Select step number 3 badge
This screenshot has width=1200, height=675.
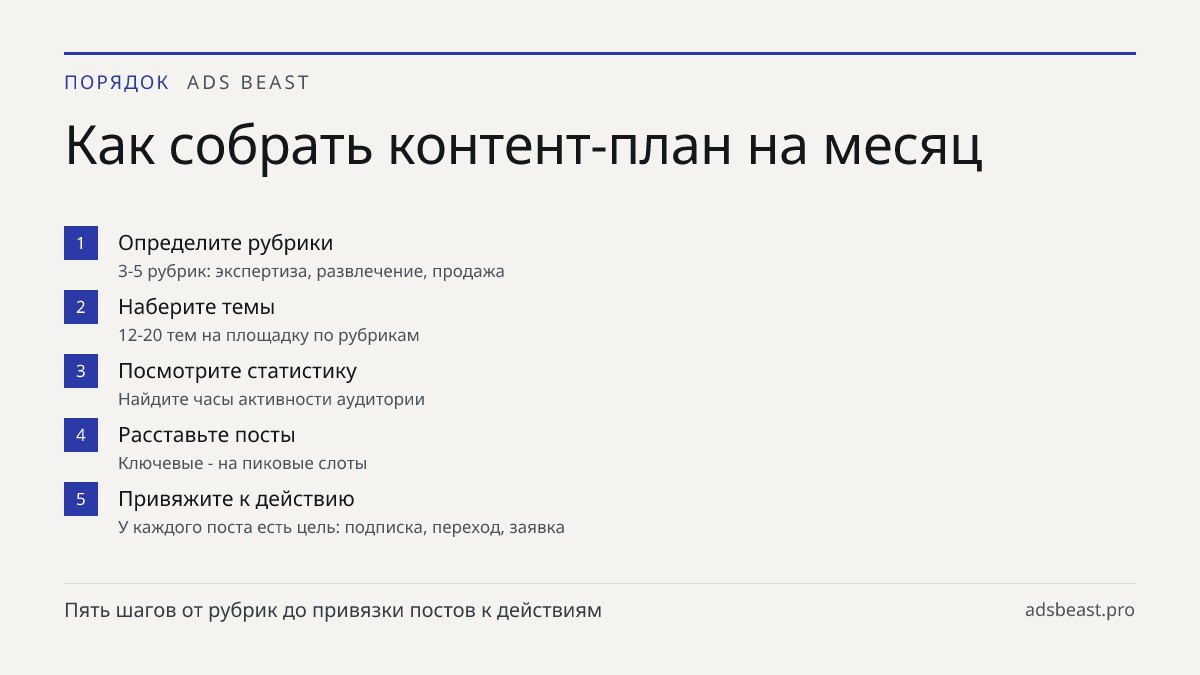(x=81, y=371)
